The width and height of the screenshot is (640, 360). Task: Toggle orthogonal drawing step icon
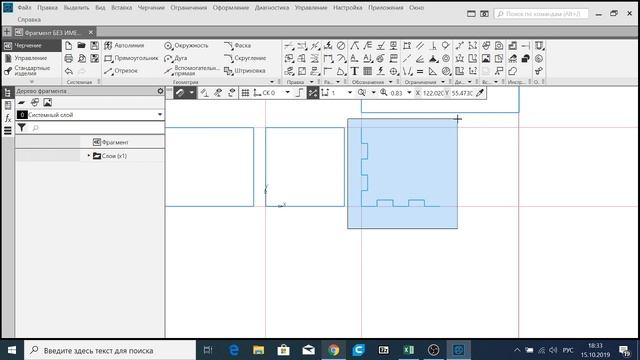(x=299, y=93)
